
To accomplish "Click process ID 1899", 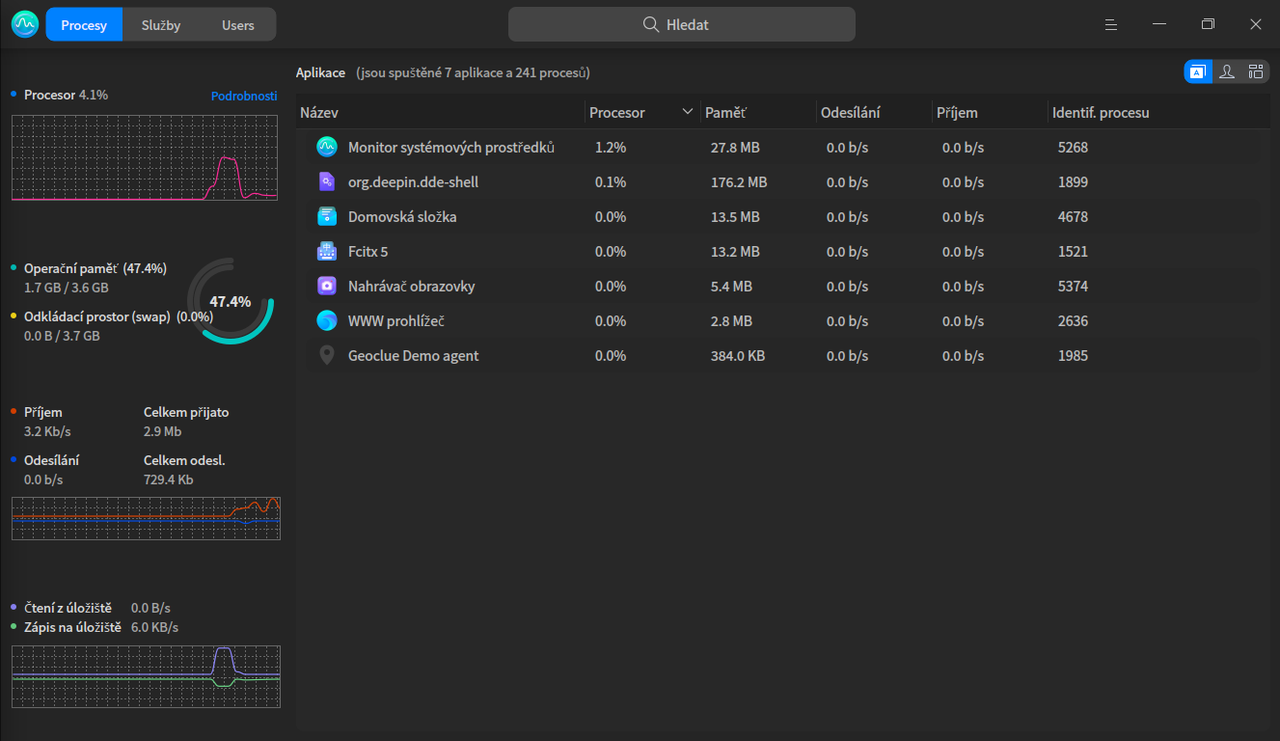I will pos(1073,182).
